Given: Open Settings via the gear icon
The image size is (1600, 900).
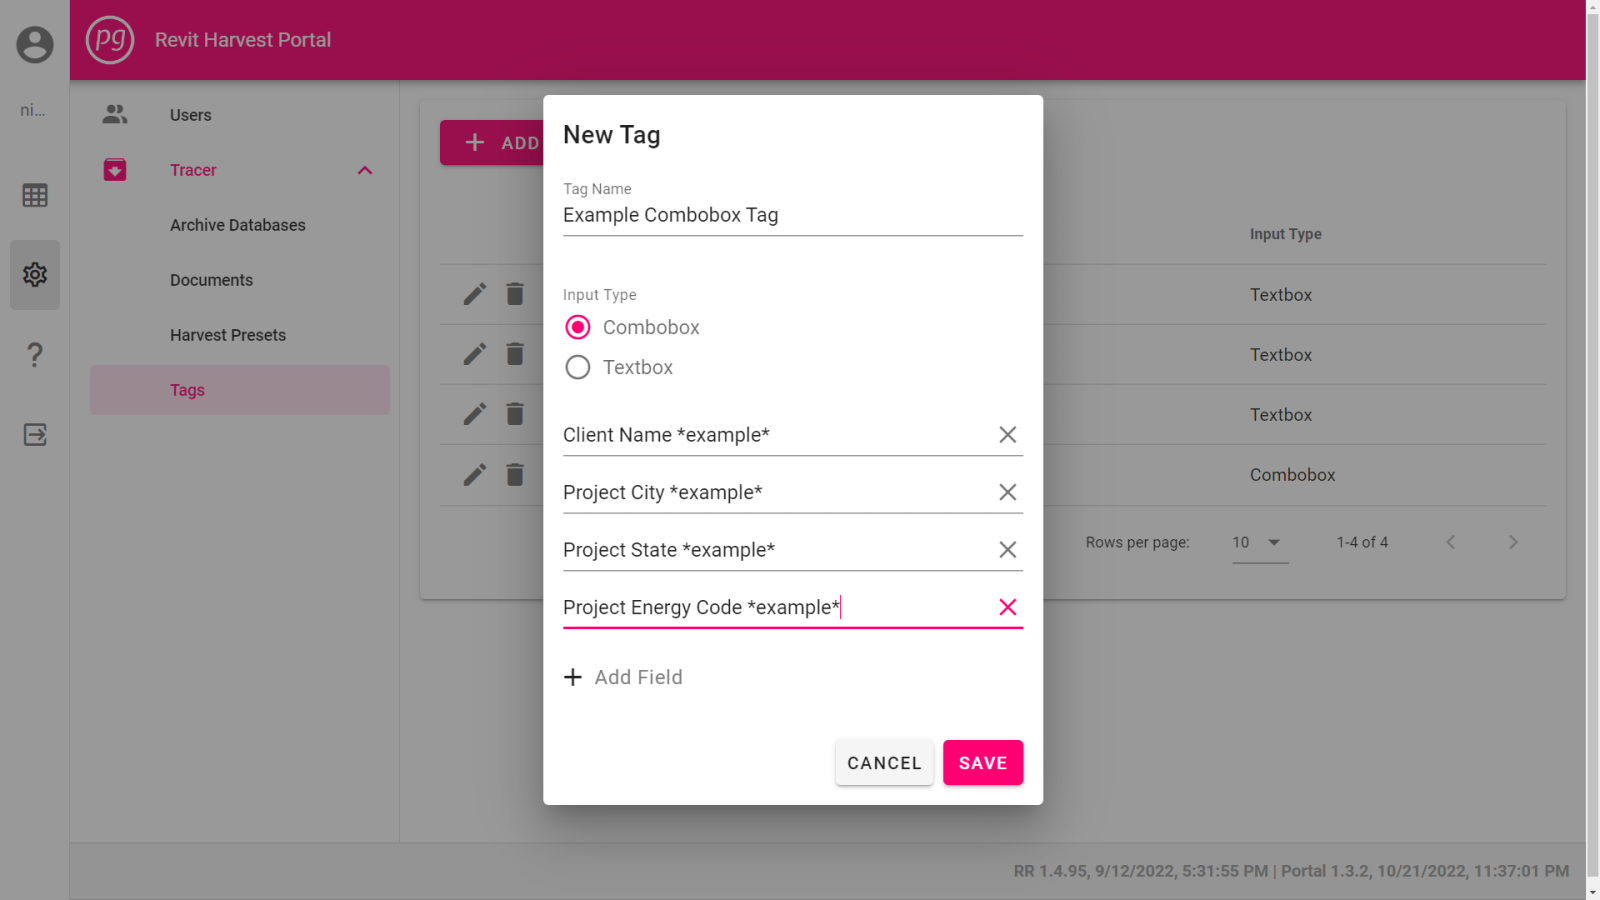Looking at the screenshot, I should (x=34, y=274).
